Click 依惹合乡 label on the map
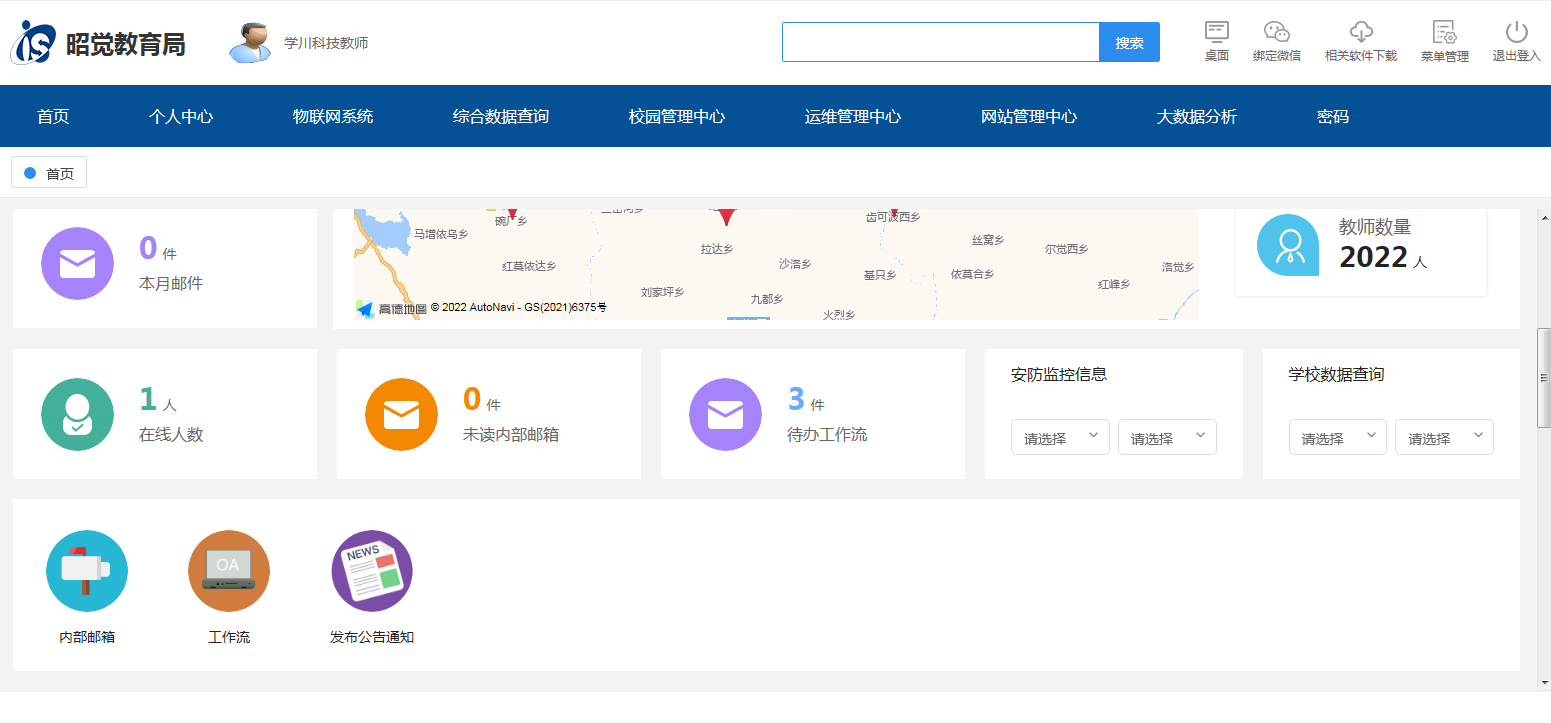Viewport: 1551px width, 723px height. pyautogui.click(x=973, y=274)
